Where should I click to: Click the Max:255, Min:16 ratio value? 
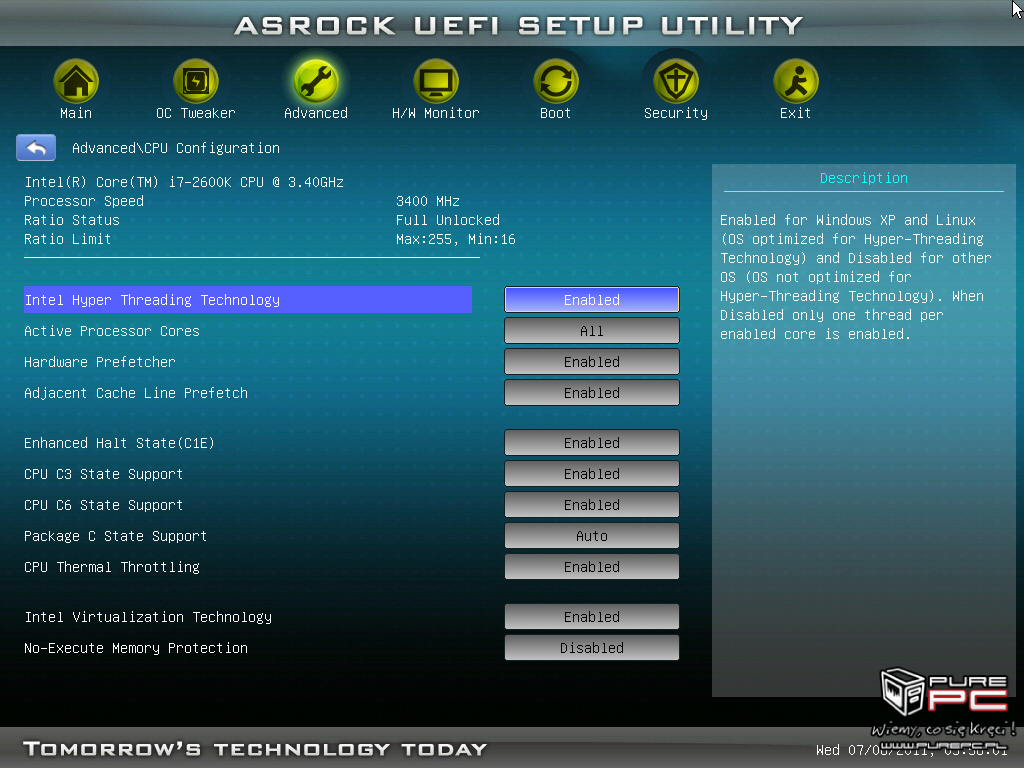[456, 239]
